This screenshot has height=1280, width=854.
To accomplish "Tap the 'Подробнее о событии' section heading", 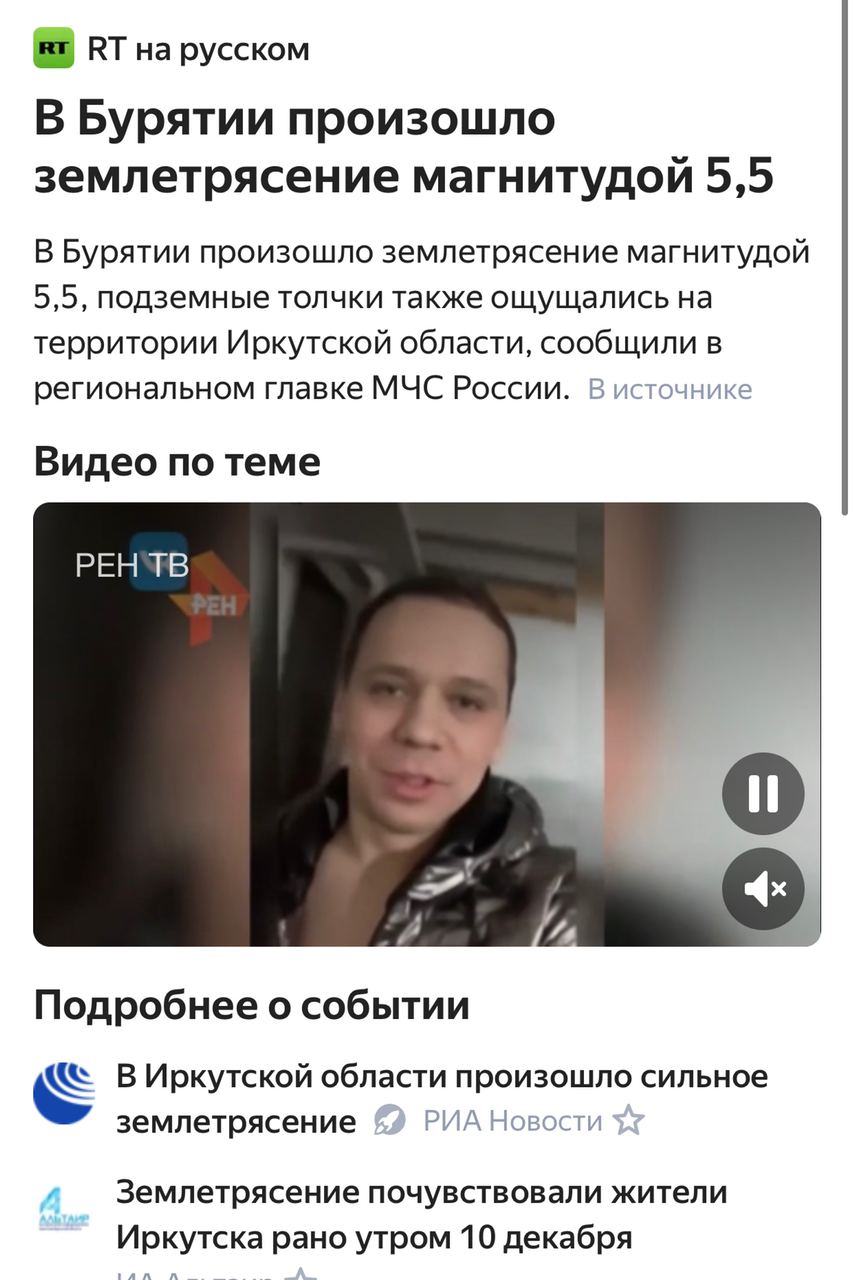I will pyautogui.click(x=252, y=1005).
